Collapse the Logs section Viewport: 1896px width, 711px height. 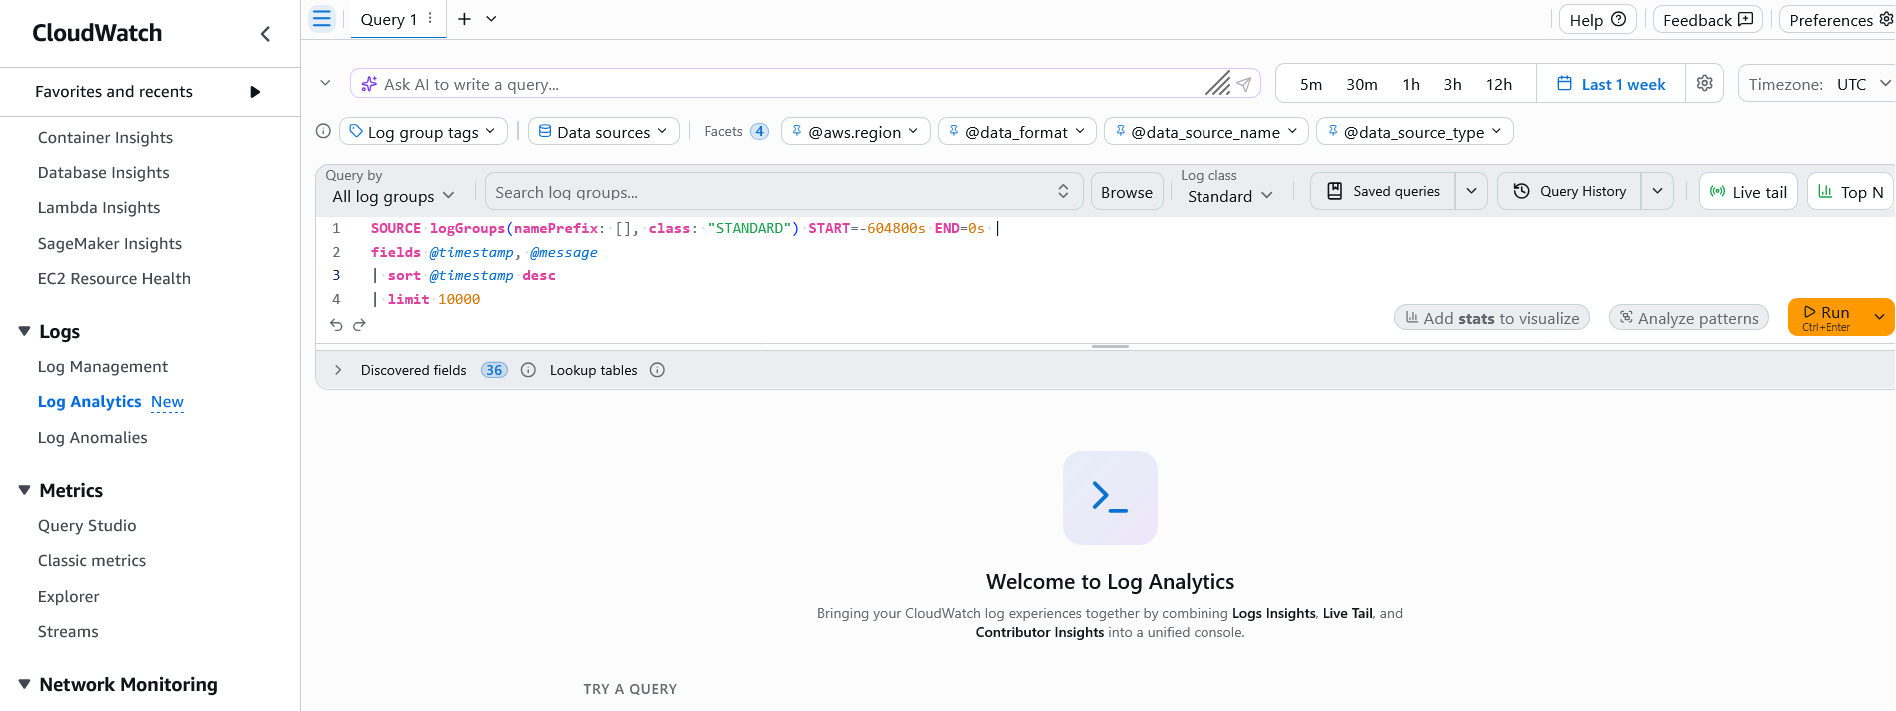(25, 331)
